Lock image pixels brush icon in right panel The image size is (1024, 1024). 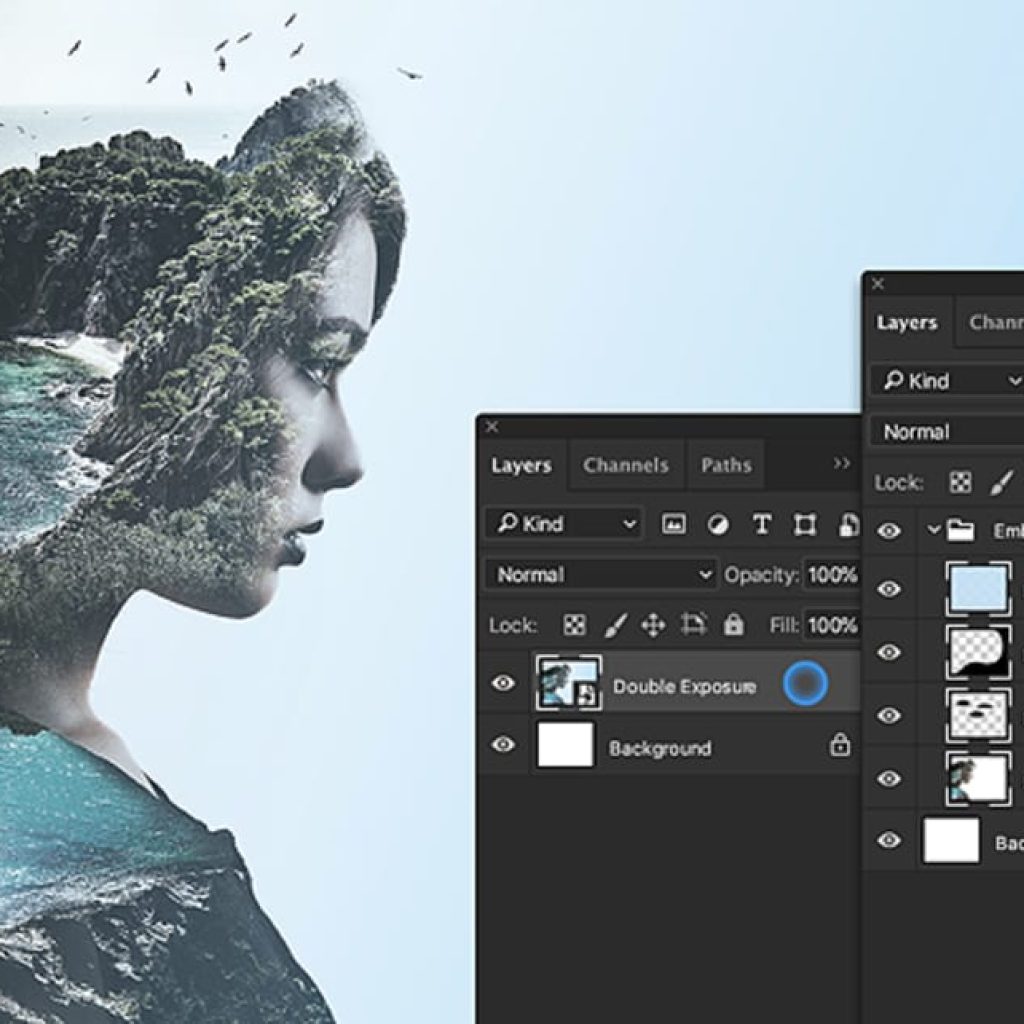click(x=1001, y=483)
